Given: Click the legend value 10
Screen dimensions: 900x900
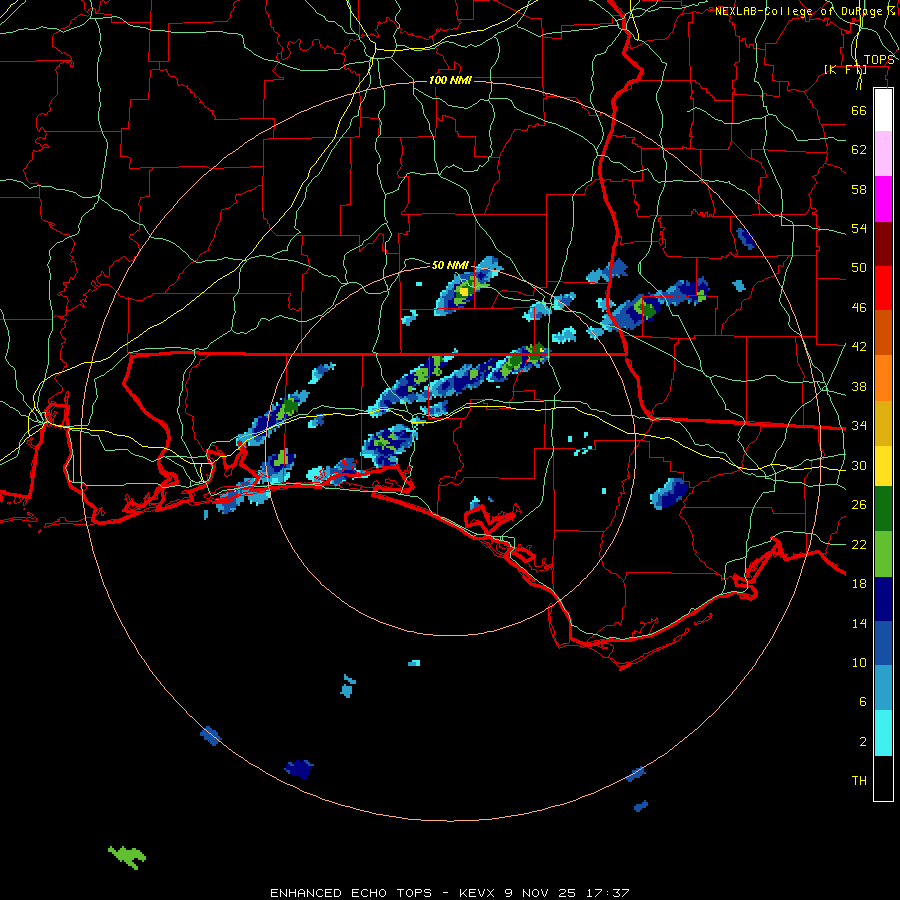Looking at the screenshot, I should 859,662.
